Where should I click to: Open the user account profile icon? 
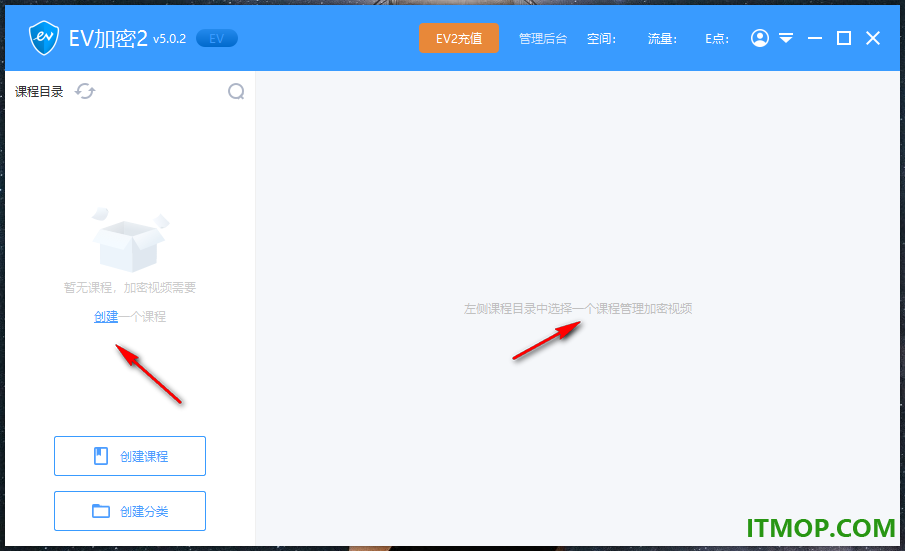(760, 38)
